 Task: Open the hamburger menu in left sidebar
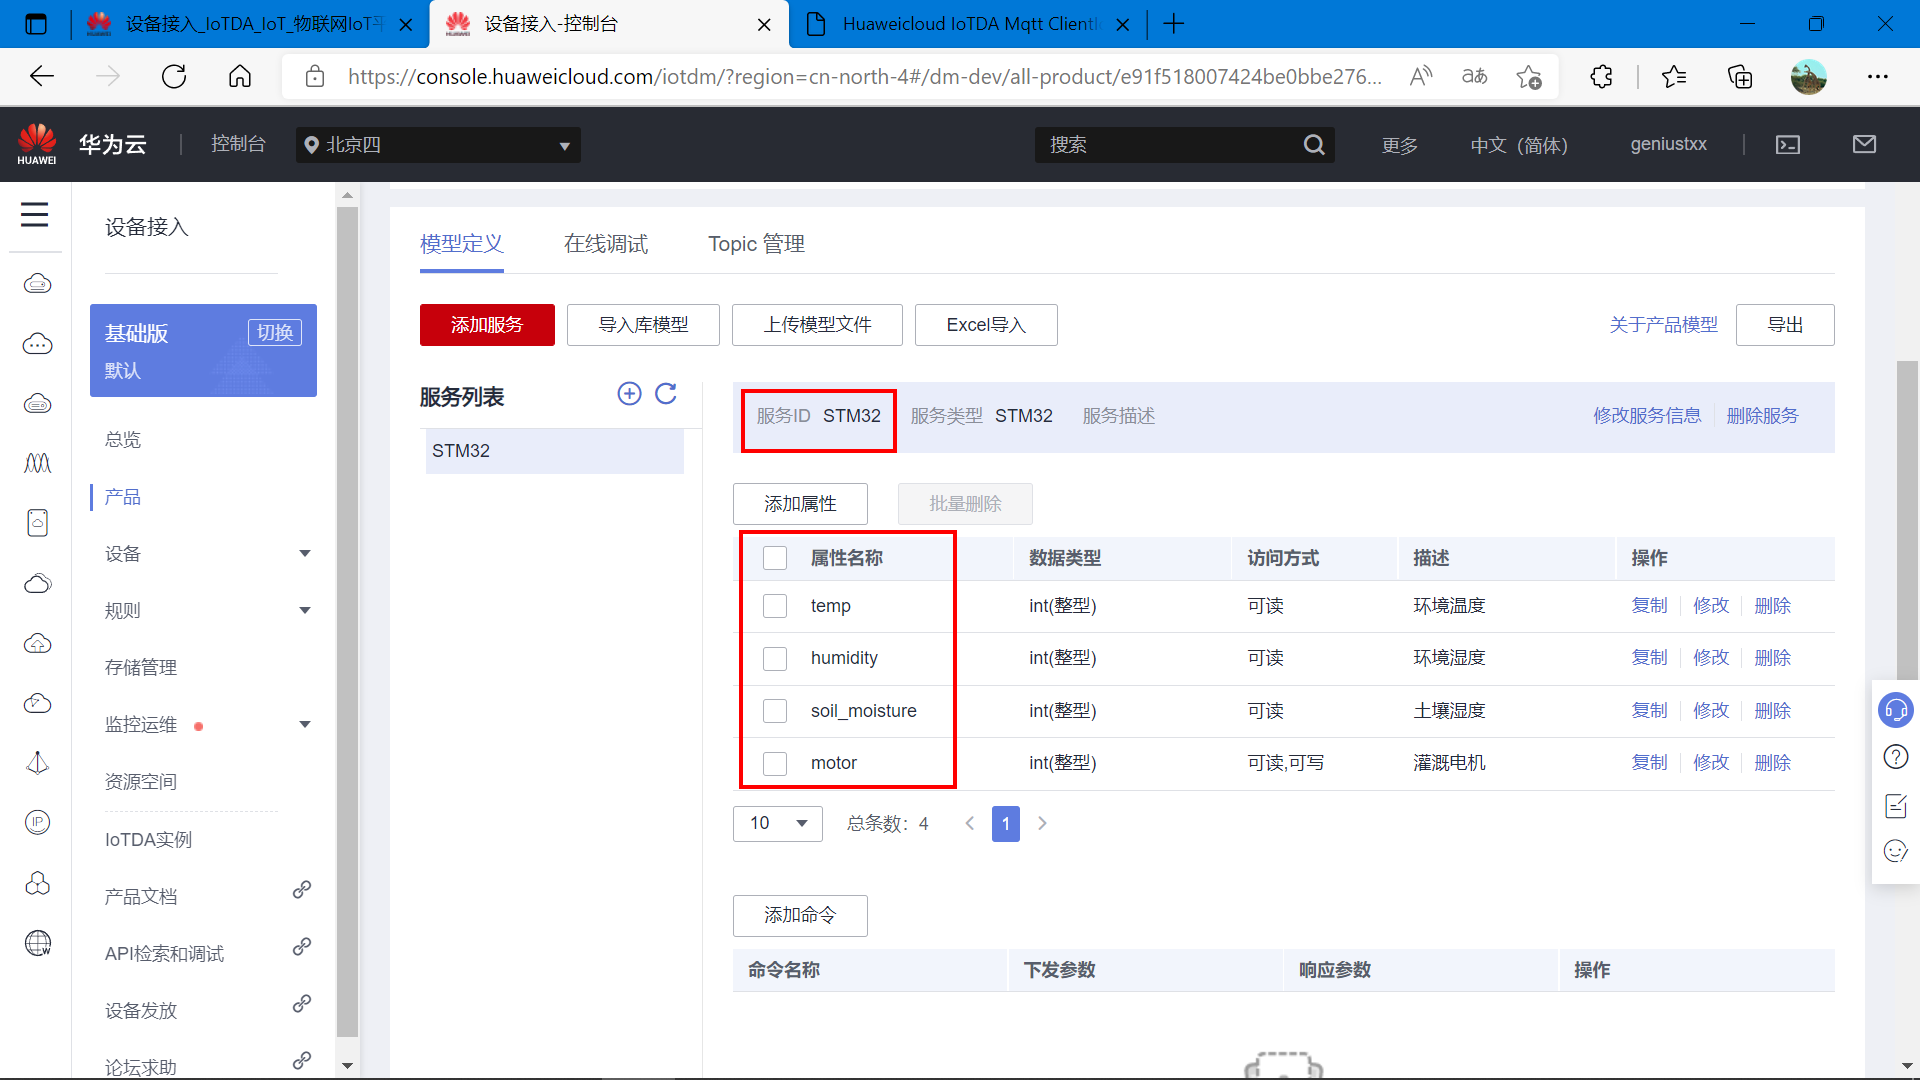pos(35,214)
